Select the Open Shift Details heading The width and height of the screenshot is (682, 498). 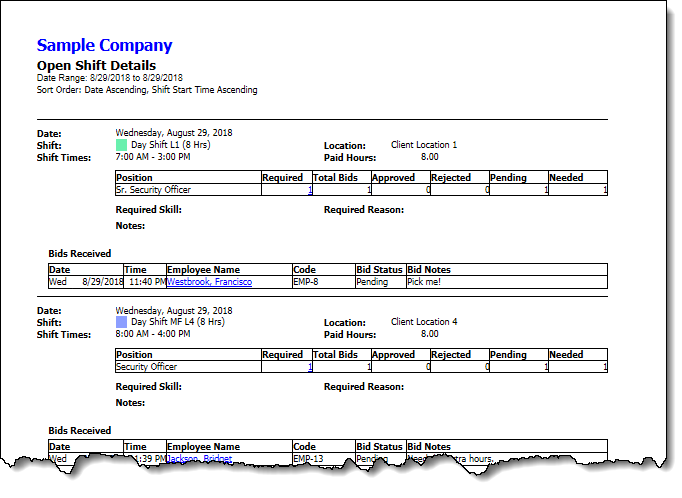(96, 65)
